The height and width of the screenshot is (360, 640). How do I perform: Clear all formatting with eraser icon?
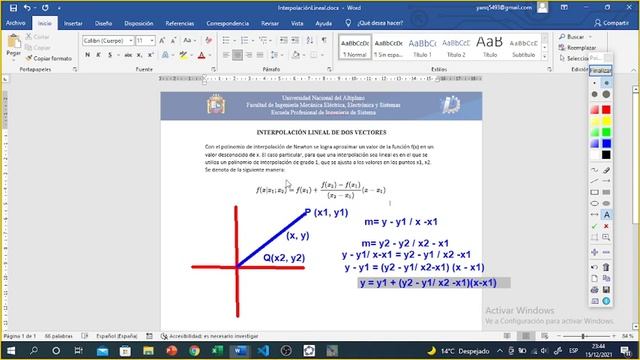click(209, 40)
